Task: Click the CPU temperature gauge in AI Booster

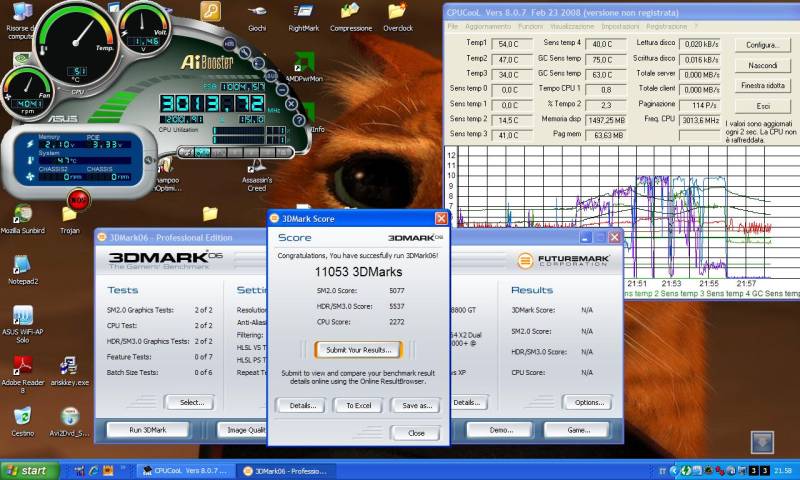Action: tap(77, 44)
